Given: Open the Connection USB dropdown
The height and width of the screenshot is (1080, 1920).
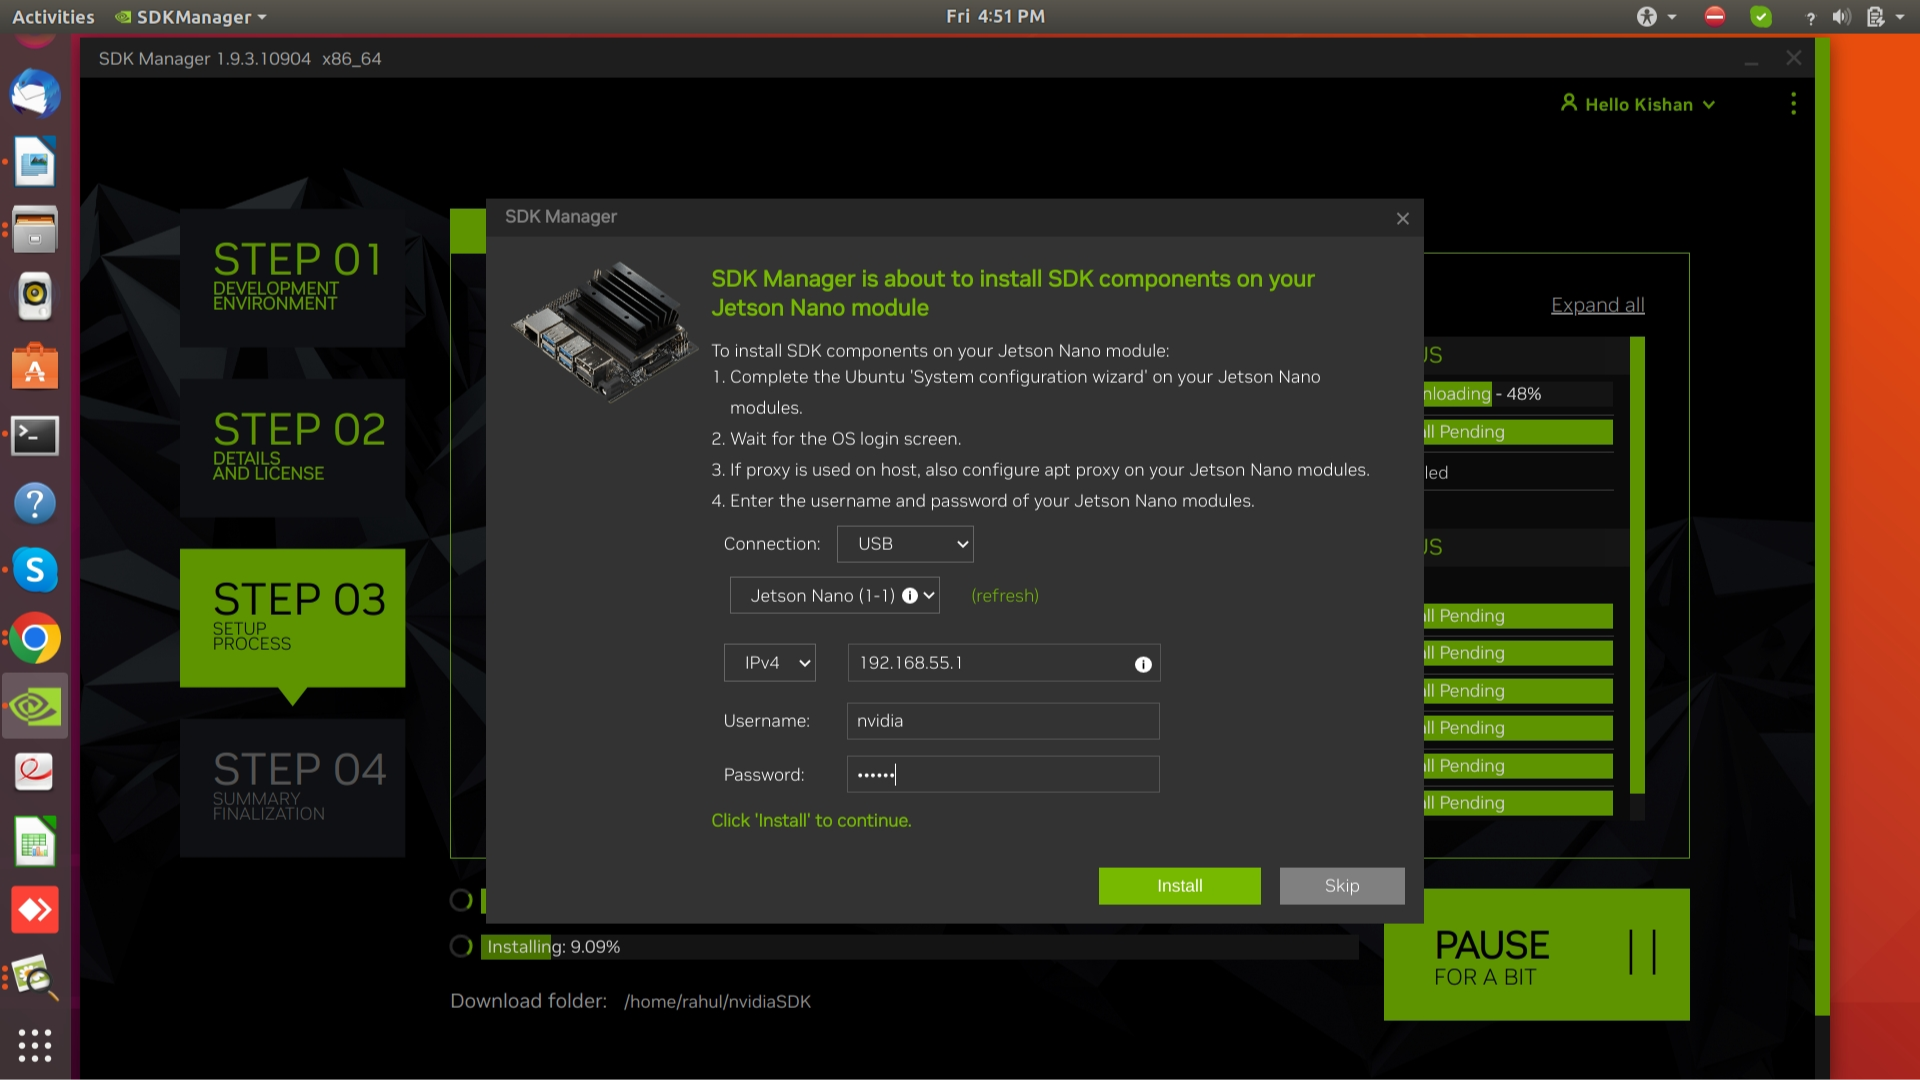Looking at the screenshot, I should 905,544.
